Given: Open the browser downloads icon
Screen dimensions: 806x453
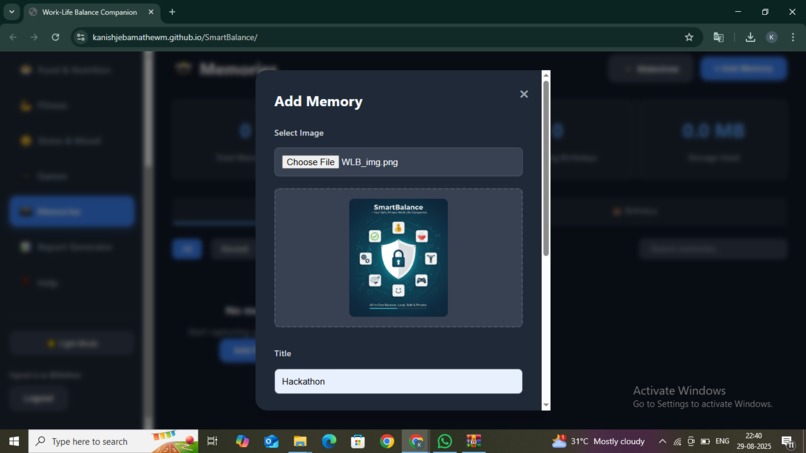Looking at the screenshot, I should point(750,37).
